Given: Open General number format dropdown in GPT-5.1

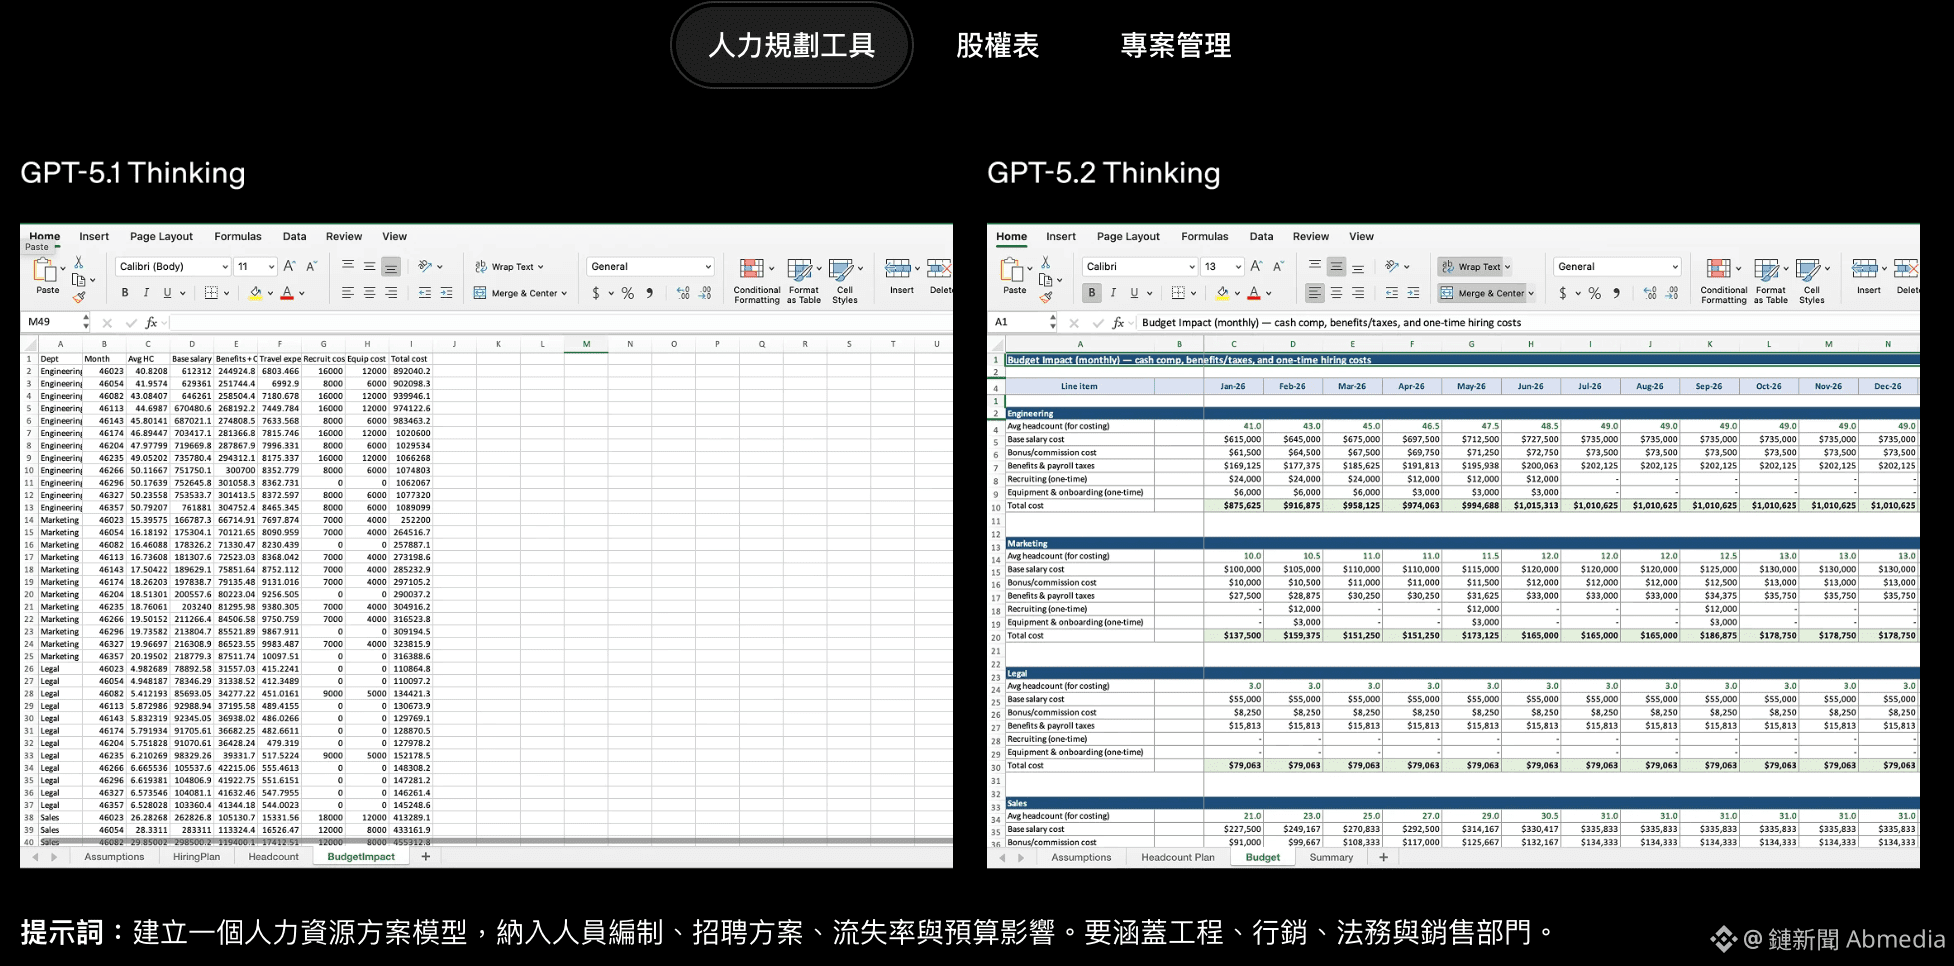Looking at the screenshot, I should tap(650, 267).
